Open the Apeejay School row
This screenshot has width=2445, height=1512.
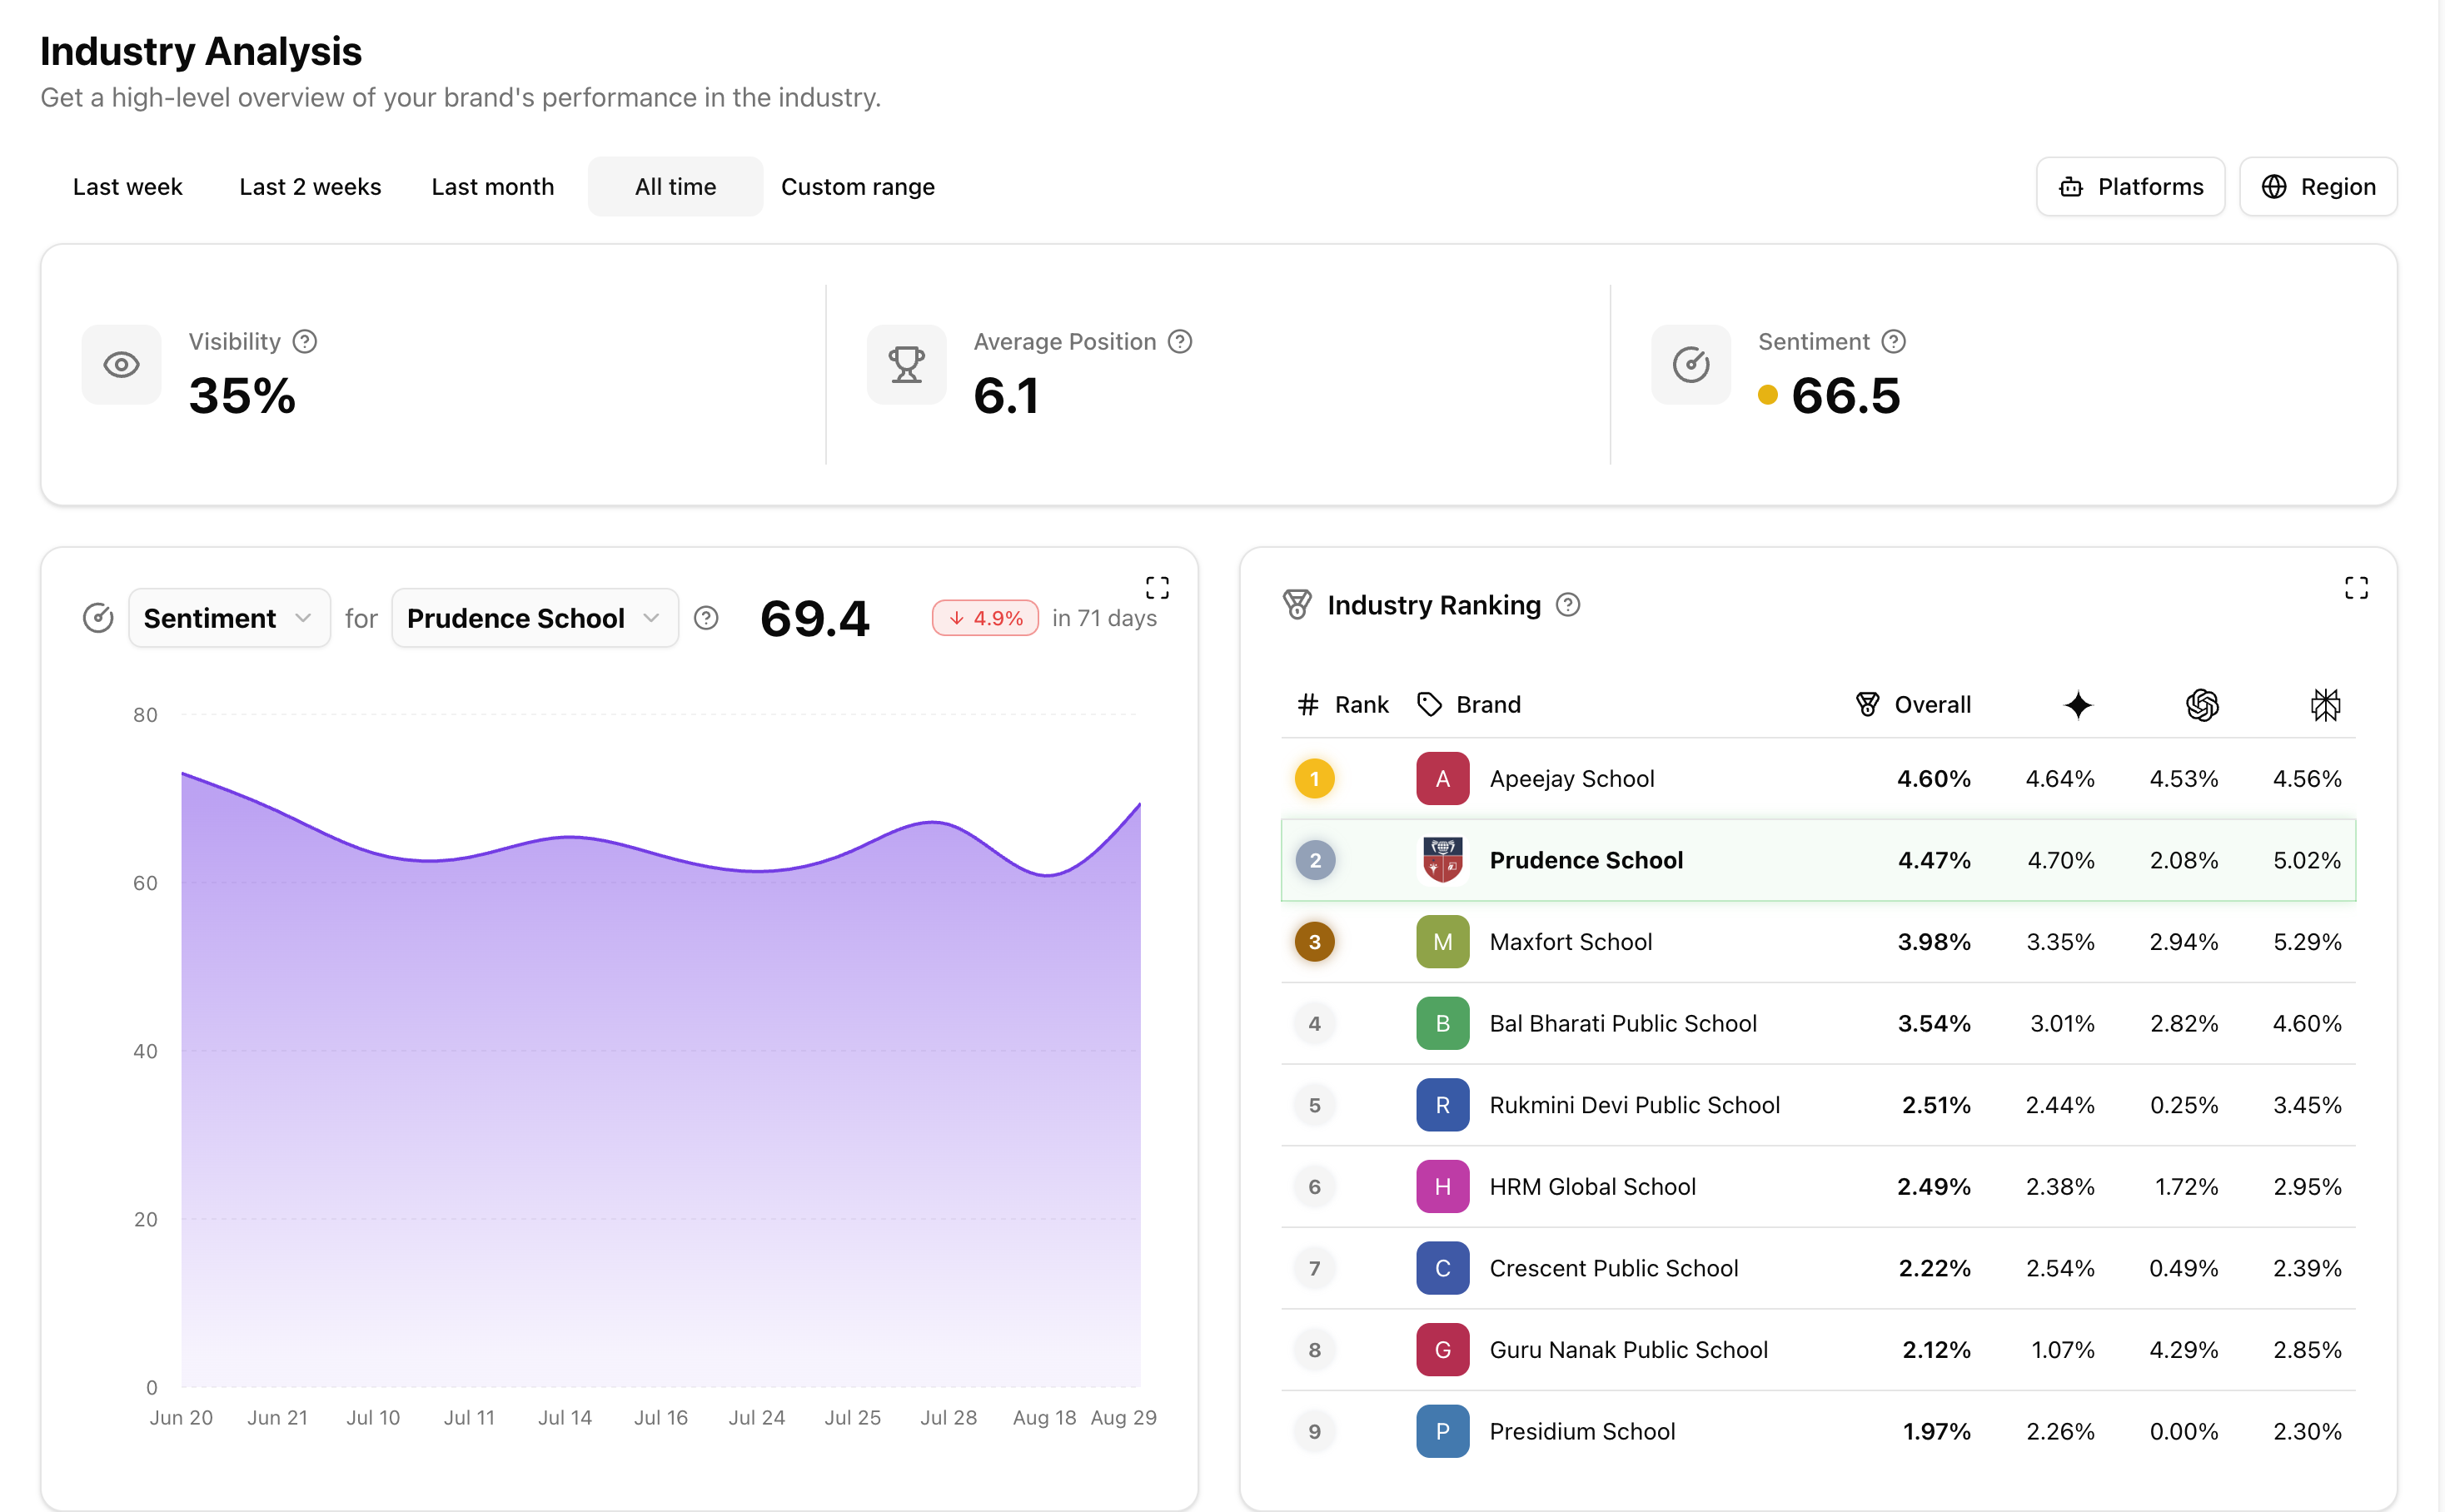pos(1818,779)
